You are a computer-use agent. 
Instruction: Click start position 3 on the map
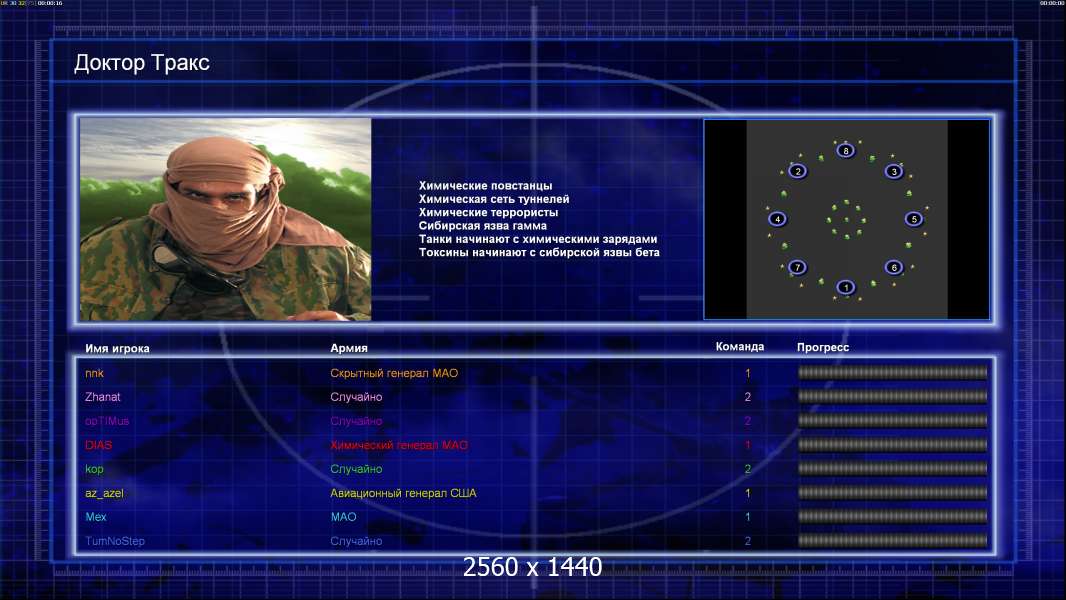coord(894,171)
